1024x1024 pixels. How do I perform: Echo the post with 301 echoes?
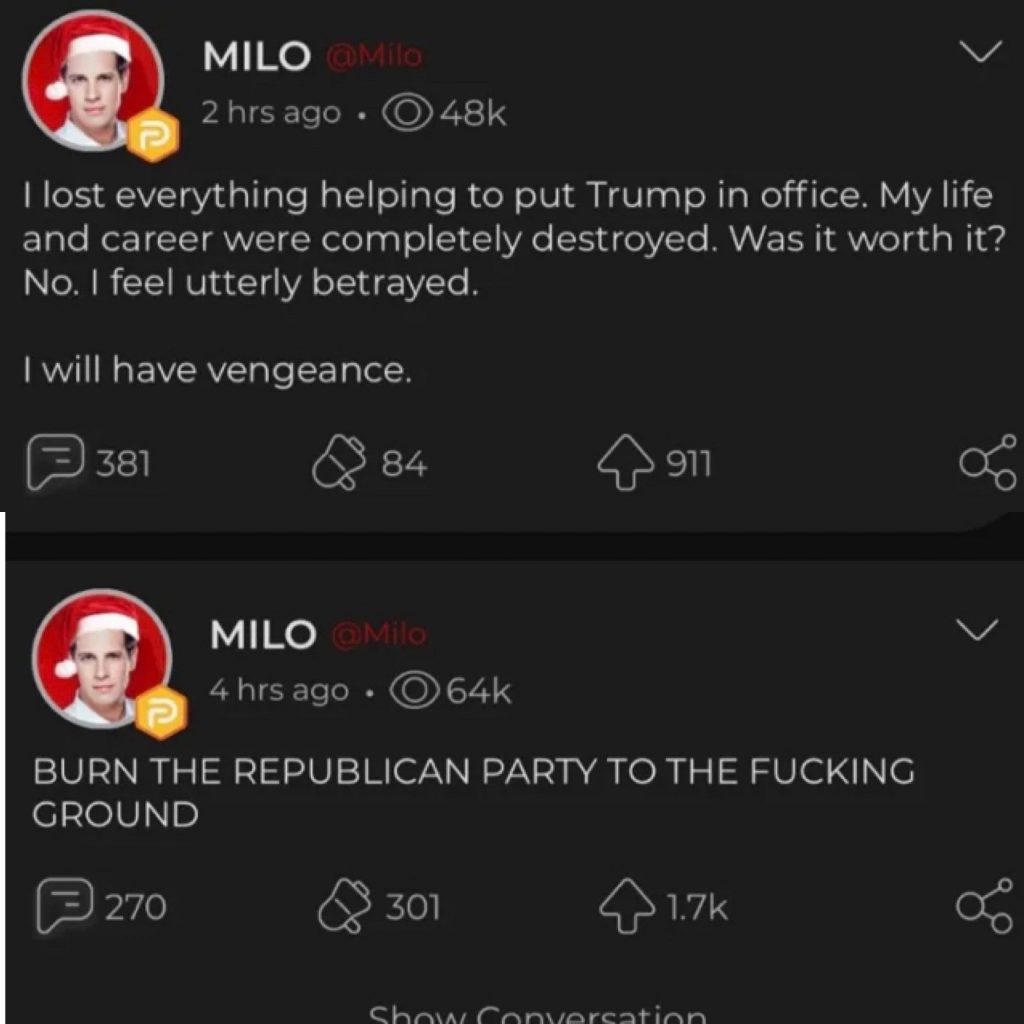click(344, 906)
